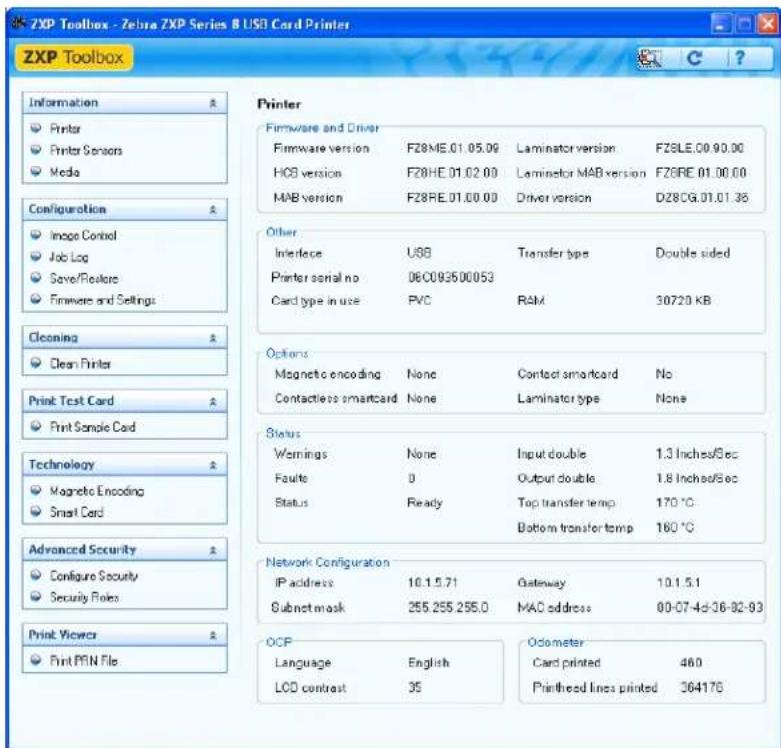Click bullet icon beside Media
781x748 pixels.
(x=36, y=171)
